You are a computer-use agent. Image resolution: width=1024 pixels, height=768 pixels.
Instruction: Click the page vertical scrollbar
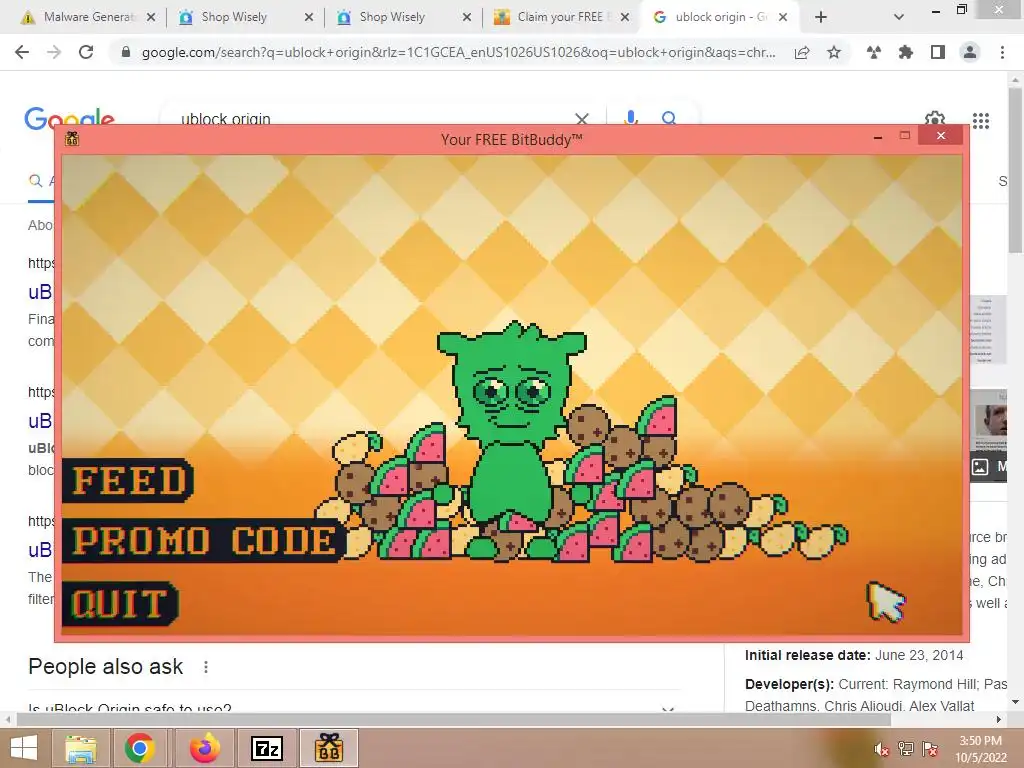[x=1015, y=170]
